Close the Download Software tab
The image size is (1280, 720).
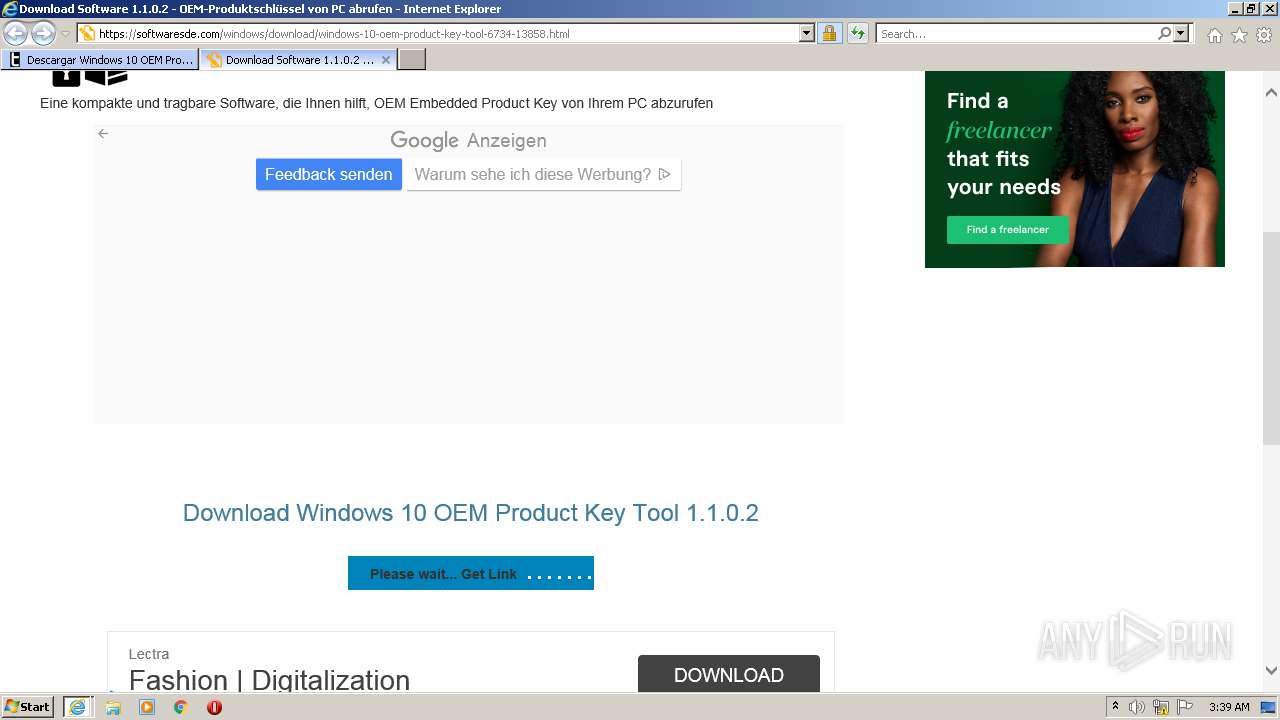click(x=386, y=60)
